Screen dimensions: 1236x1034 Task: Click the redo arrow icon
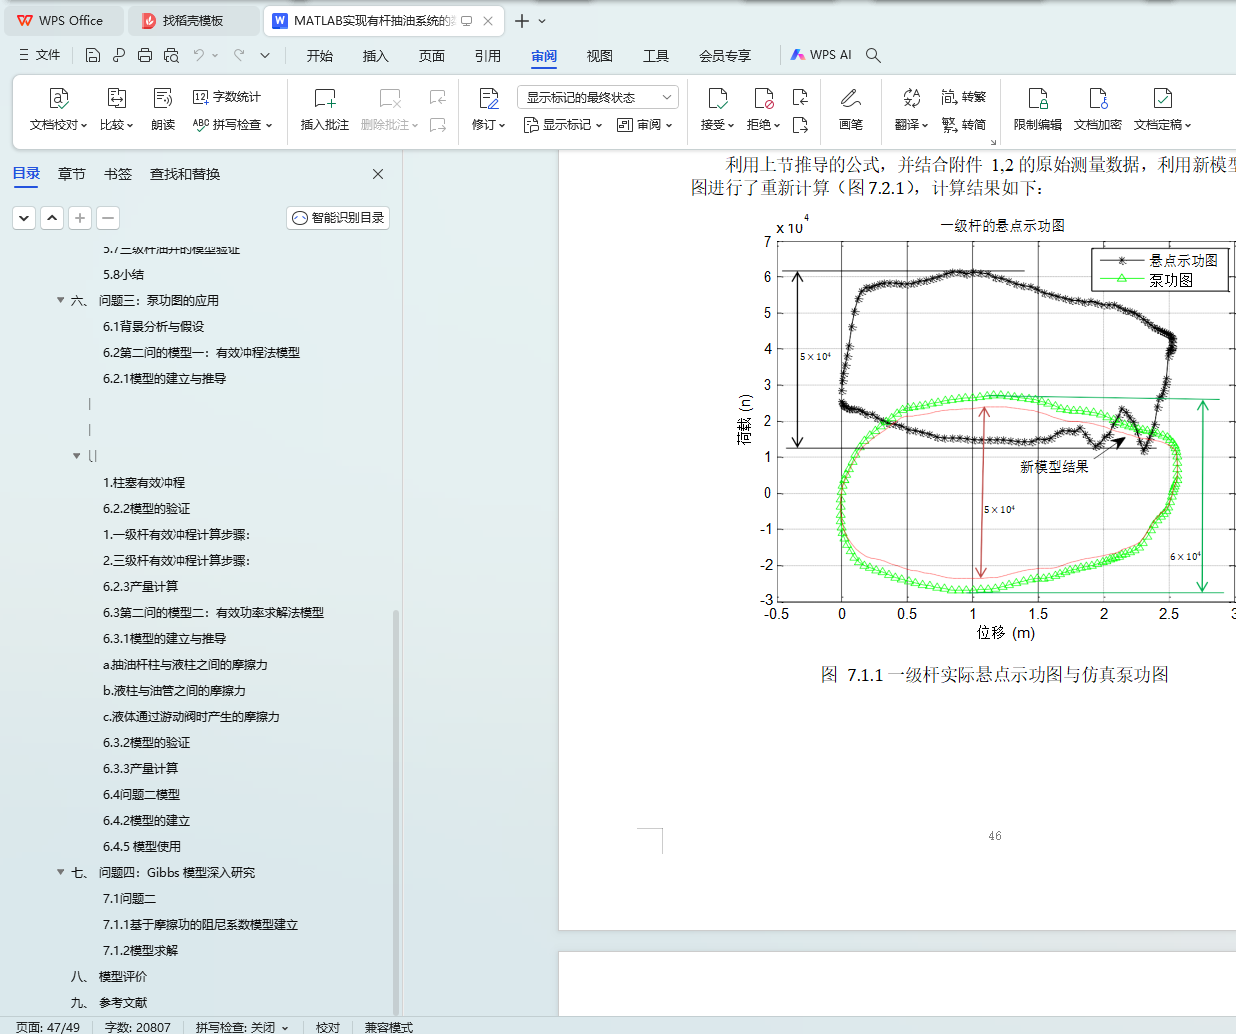pyautogui.click(x=239, y=55)
